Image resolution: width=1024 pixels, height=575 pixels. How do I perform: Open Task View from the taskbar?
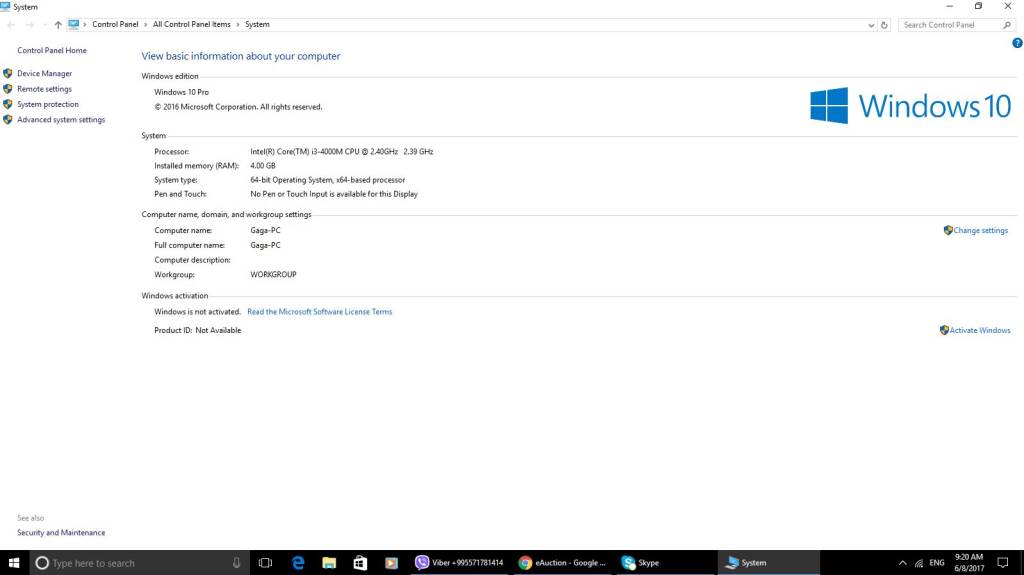[265, 563]
